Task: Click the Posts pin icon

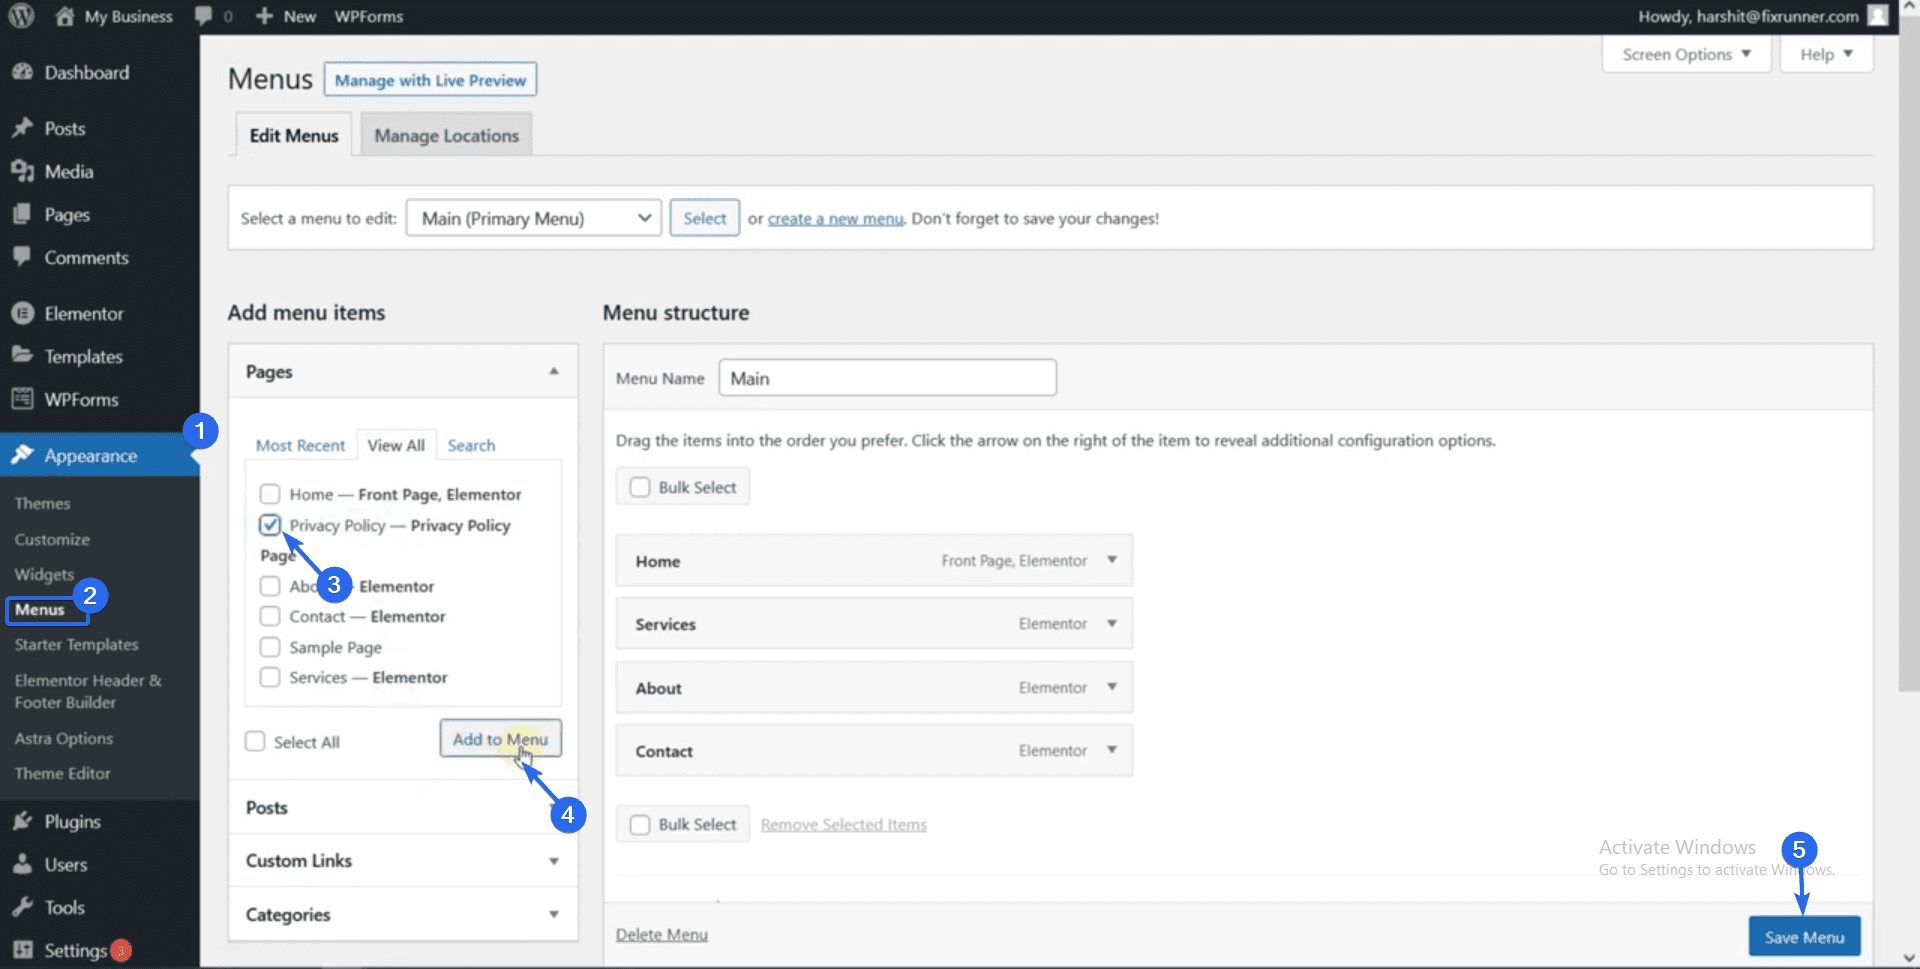Action: point(22,128)
